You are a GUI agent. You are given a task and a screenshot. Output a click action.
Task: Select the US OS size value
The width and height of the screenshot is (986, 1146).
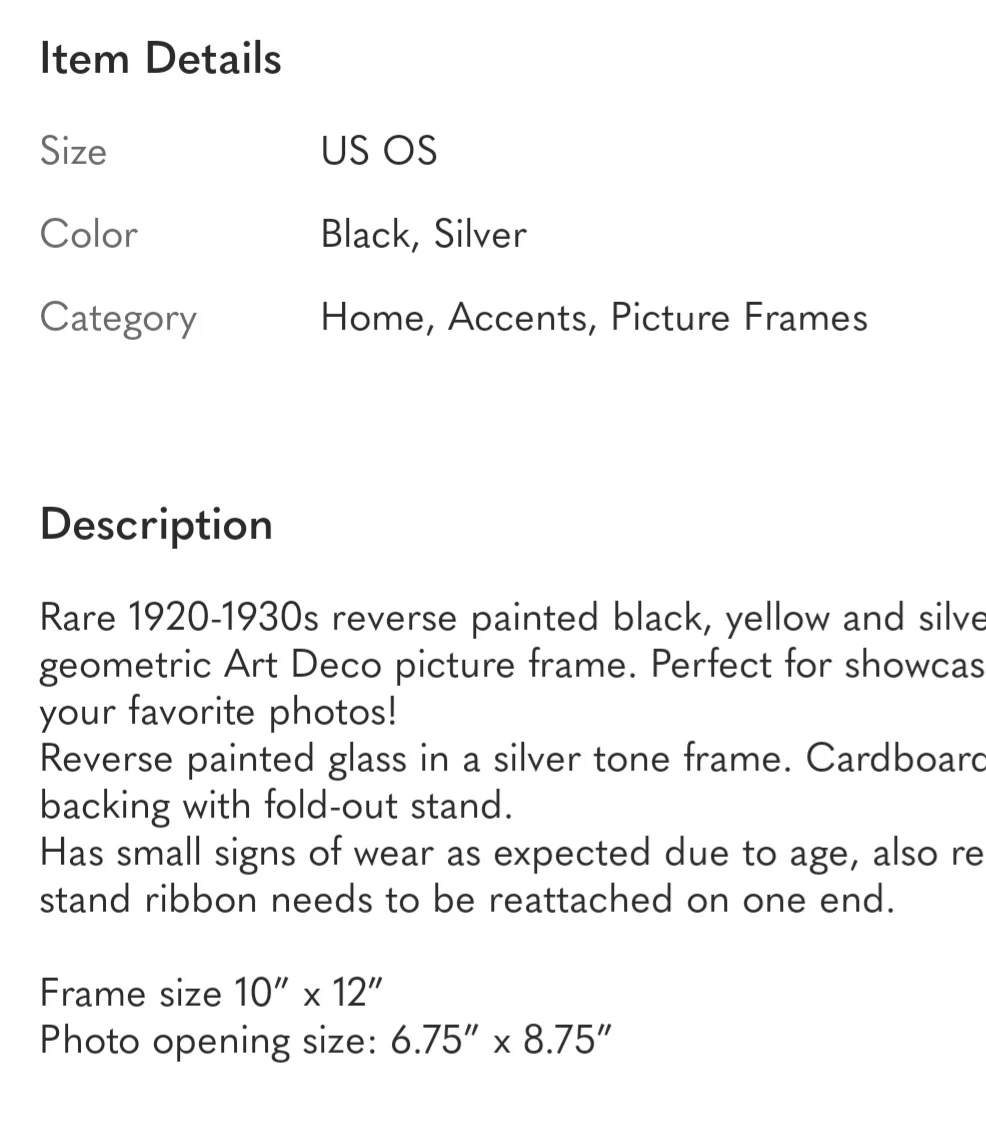click(x=379, y=151)
